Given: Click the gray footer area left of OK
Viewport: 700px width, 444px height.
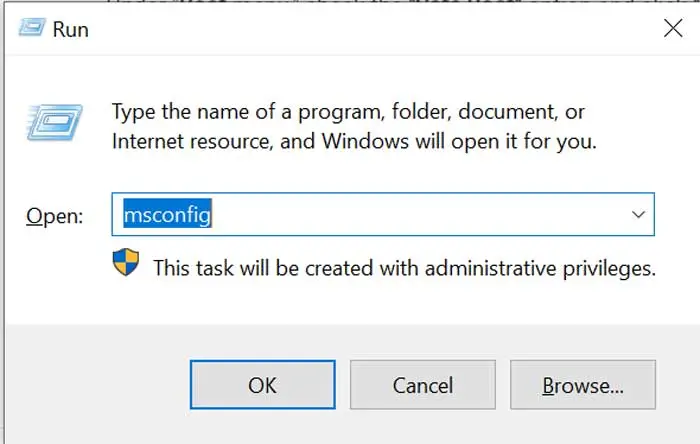Looking at the screenshot, I should 95,385.
